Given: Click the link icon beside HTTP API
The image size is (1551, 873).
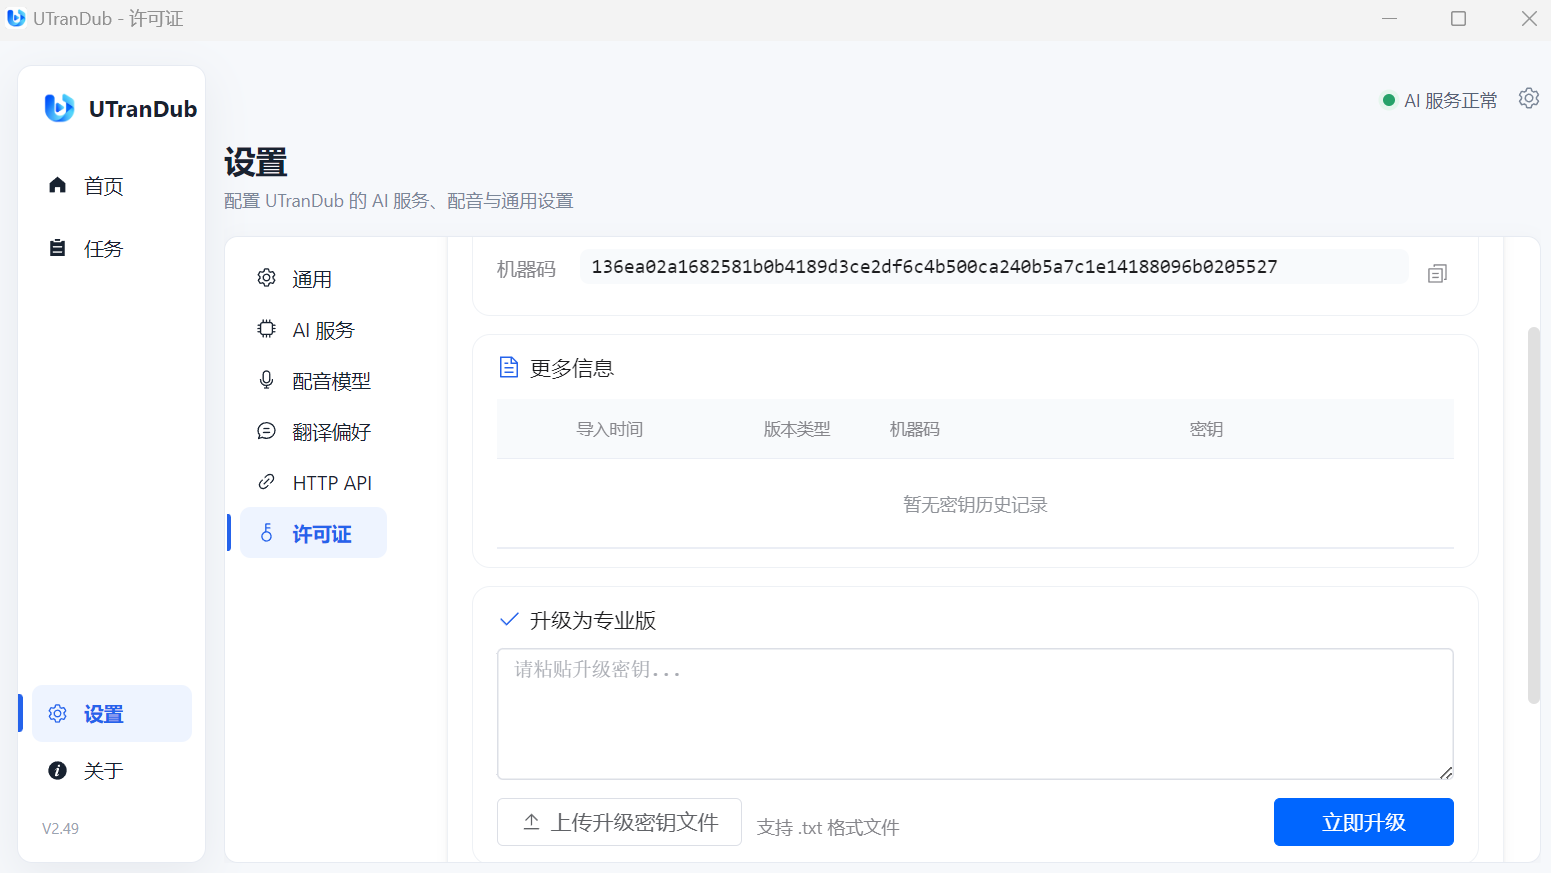Looking at the screenshot, I should click(x=266, y=481).
